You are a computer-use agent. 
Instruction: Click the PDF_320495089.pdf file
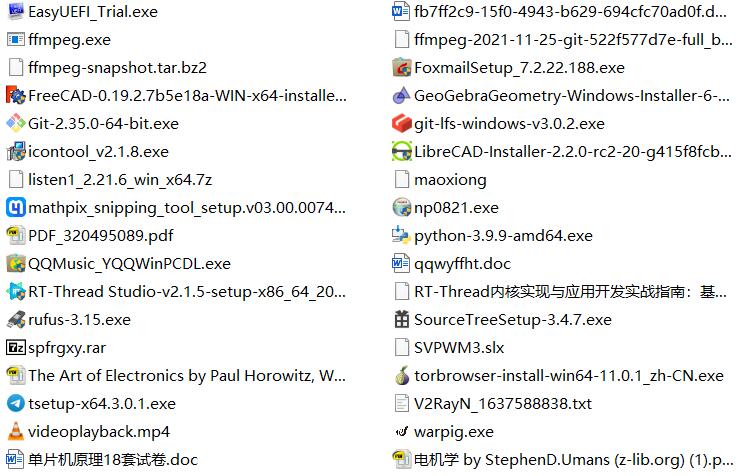(100, 236)
